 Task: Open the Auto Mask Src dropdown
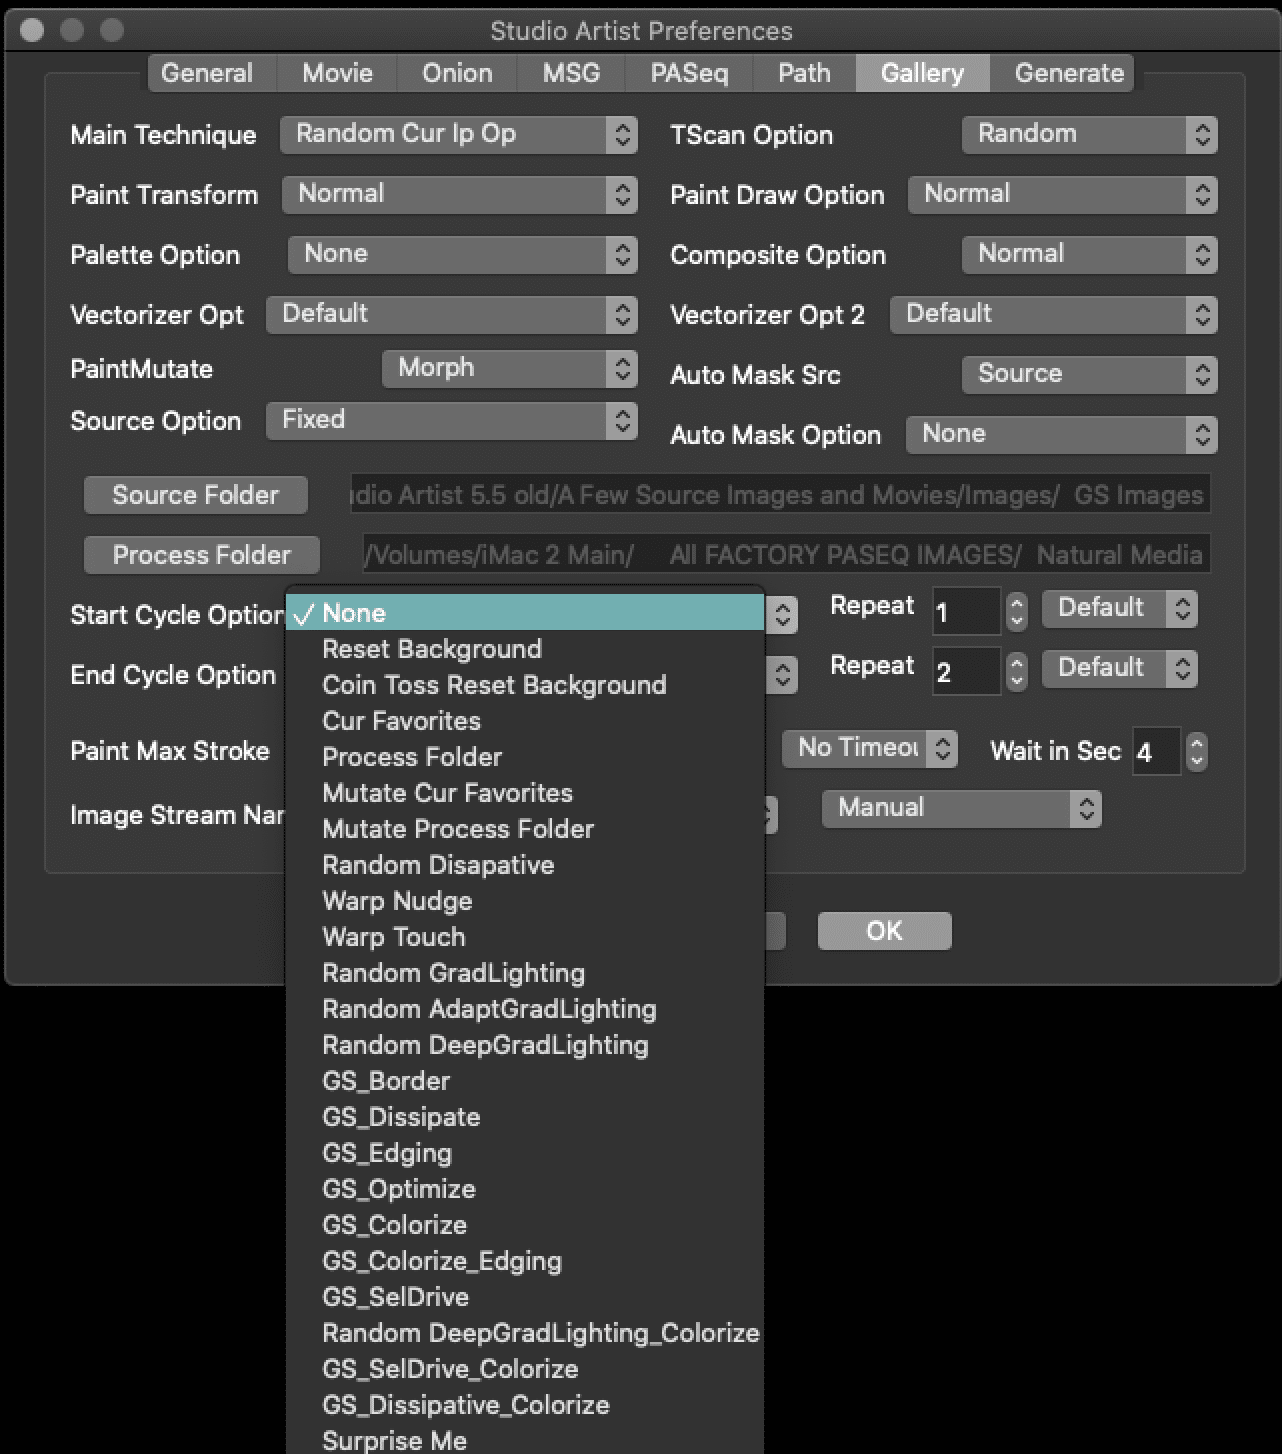coord(1090,374)
